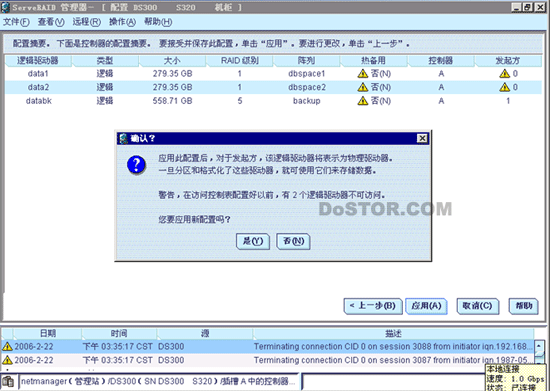Click the 558.71 GB size cell
The height and width of the screenshot is (391, 550).
click(x=172, y=101)
